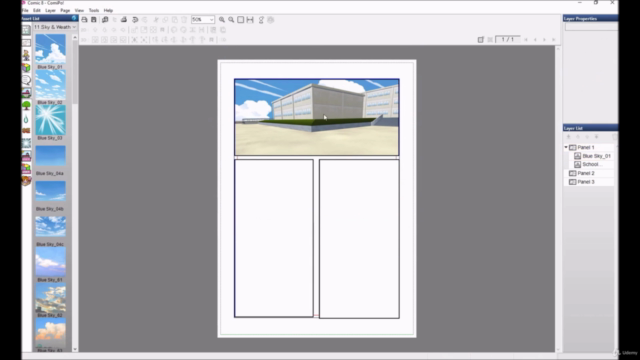Screen dimensions: 640x360
Task: Open the '11 Sky & Weath' asset category dropdown
Action: click(55, 27)
